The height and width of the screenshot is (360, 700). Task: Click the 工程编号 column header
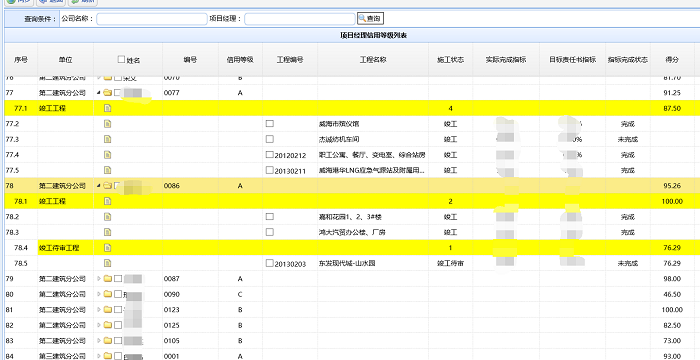pyautogui.click(x=290, y=59)
